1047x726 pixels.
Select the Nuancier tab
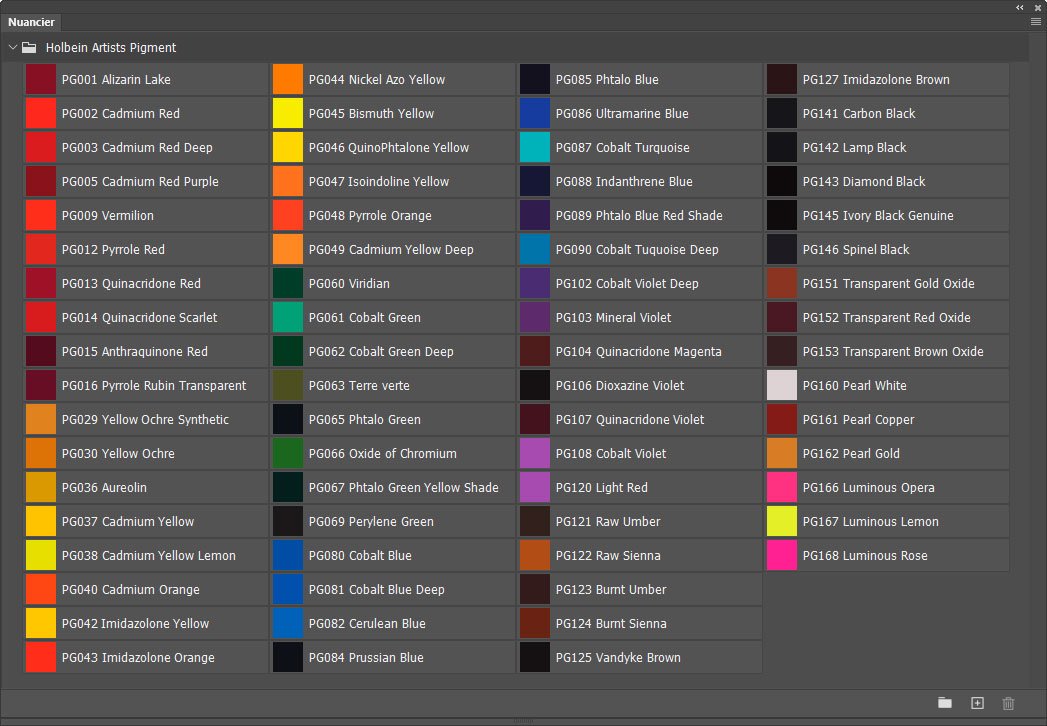point(31,22)
